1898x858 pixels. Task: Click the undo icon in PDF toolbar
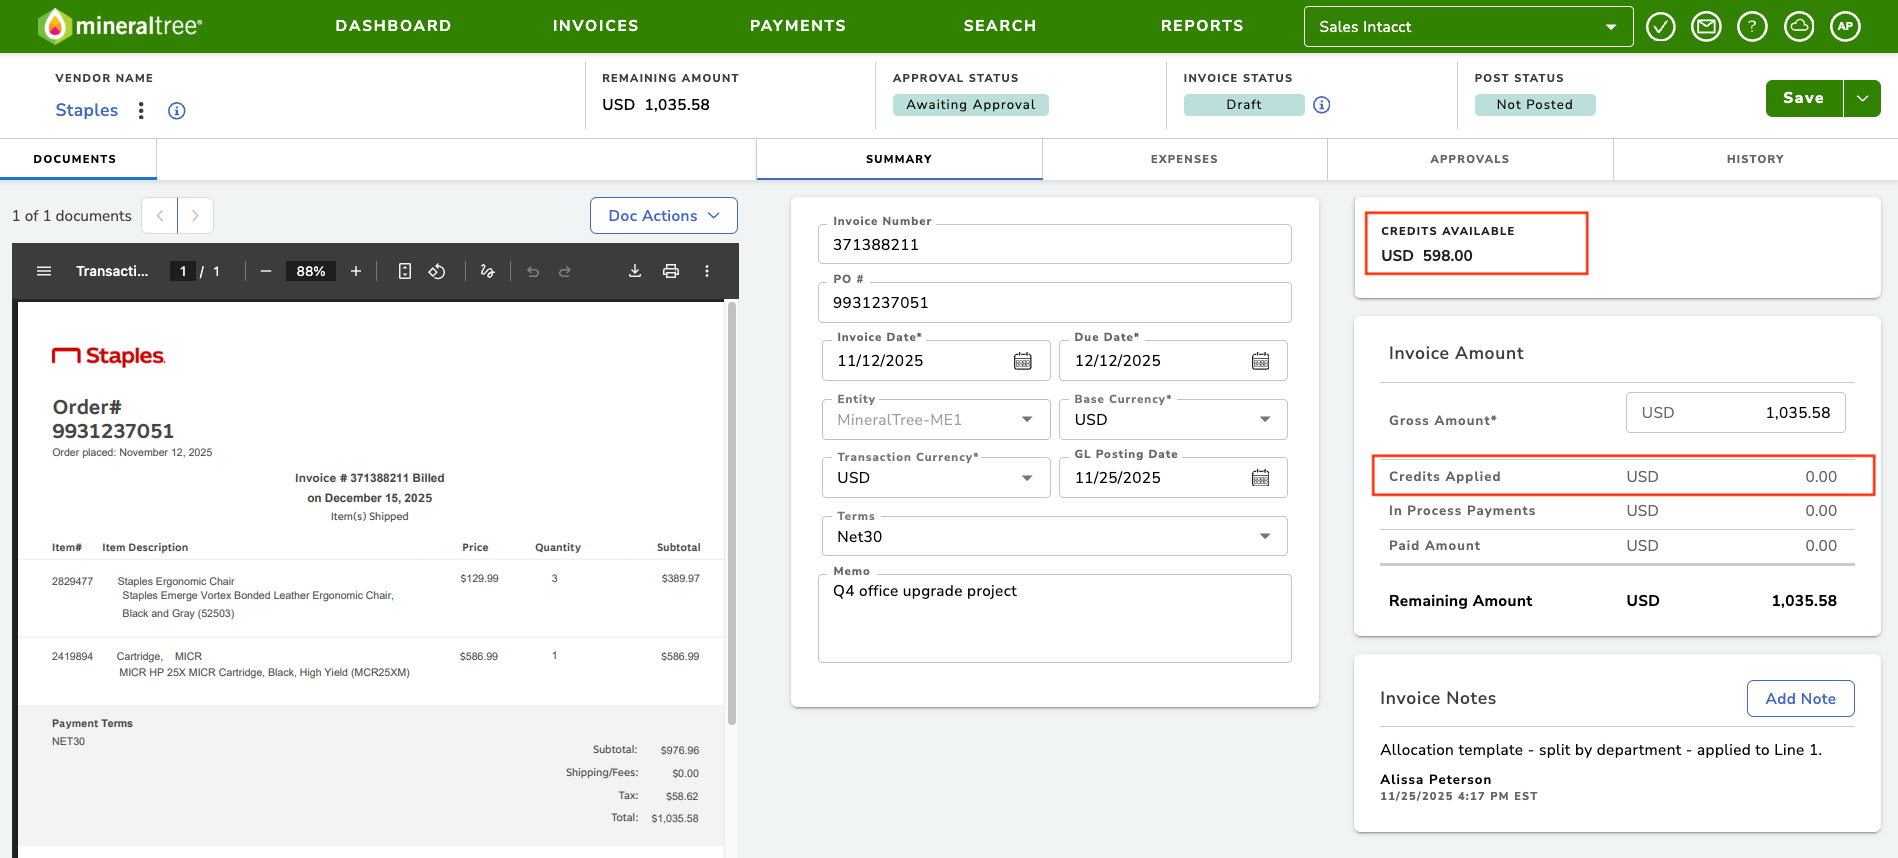533,271
